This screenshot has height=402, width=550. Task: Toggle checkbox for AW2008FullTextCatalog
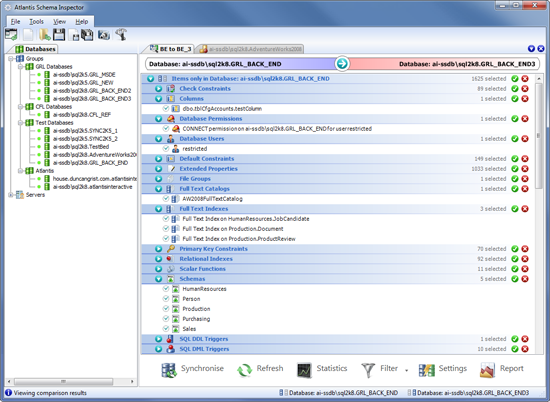pos(166,199)
